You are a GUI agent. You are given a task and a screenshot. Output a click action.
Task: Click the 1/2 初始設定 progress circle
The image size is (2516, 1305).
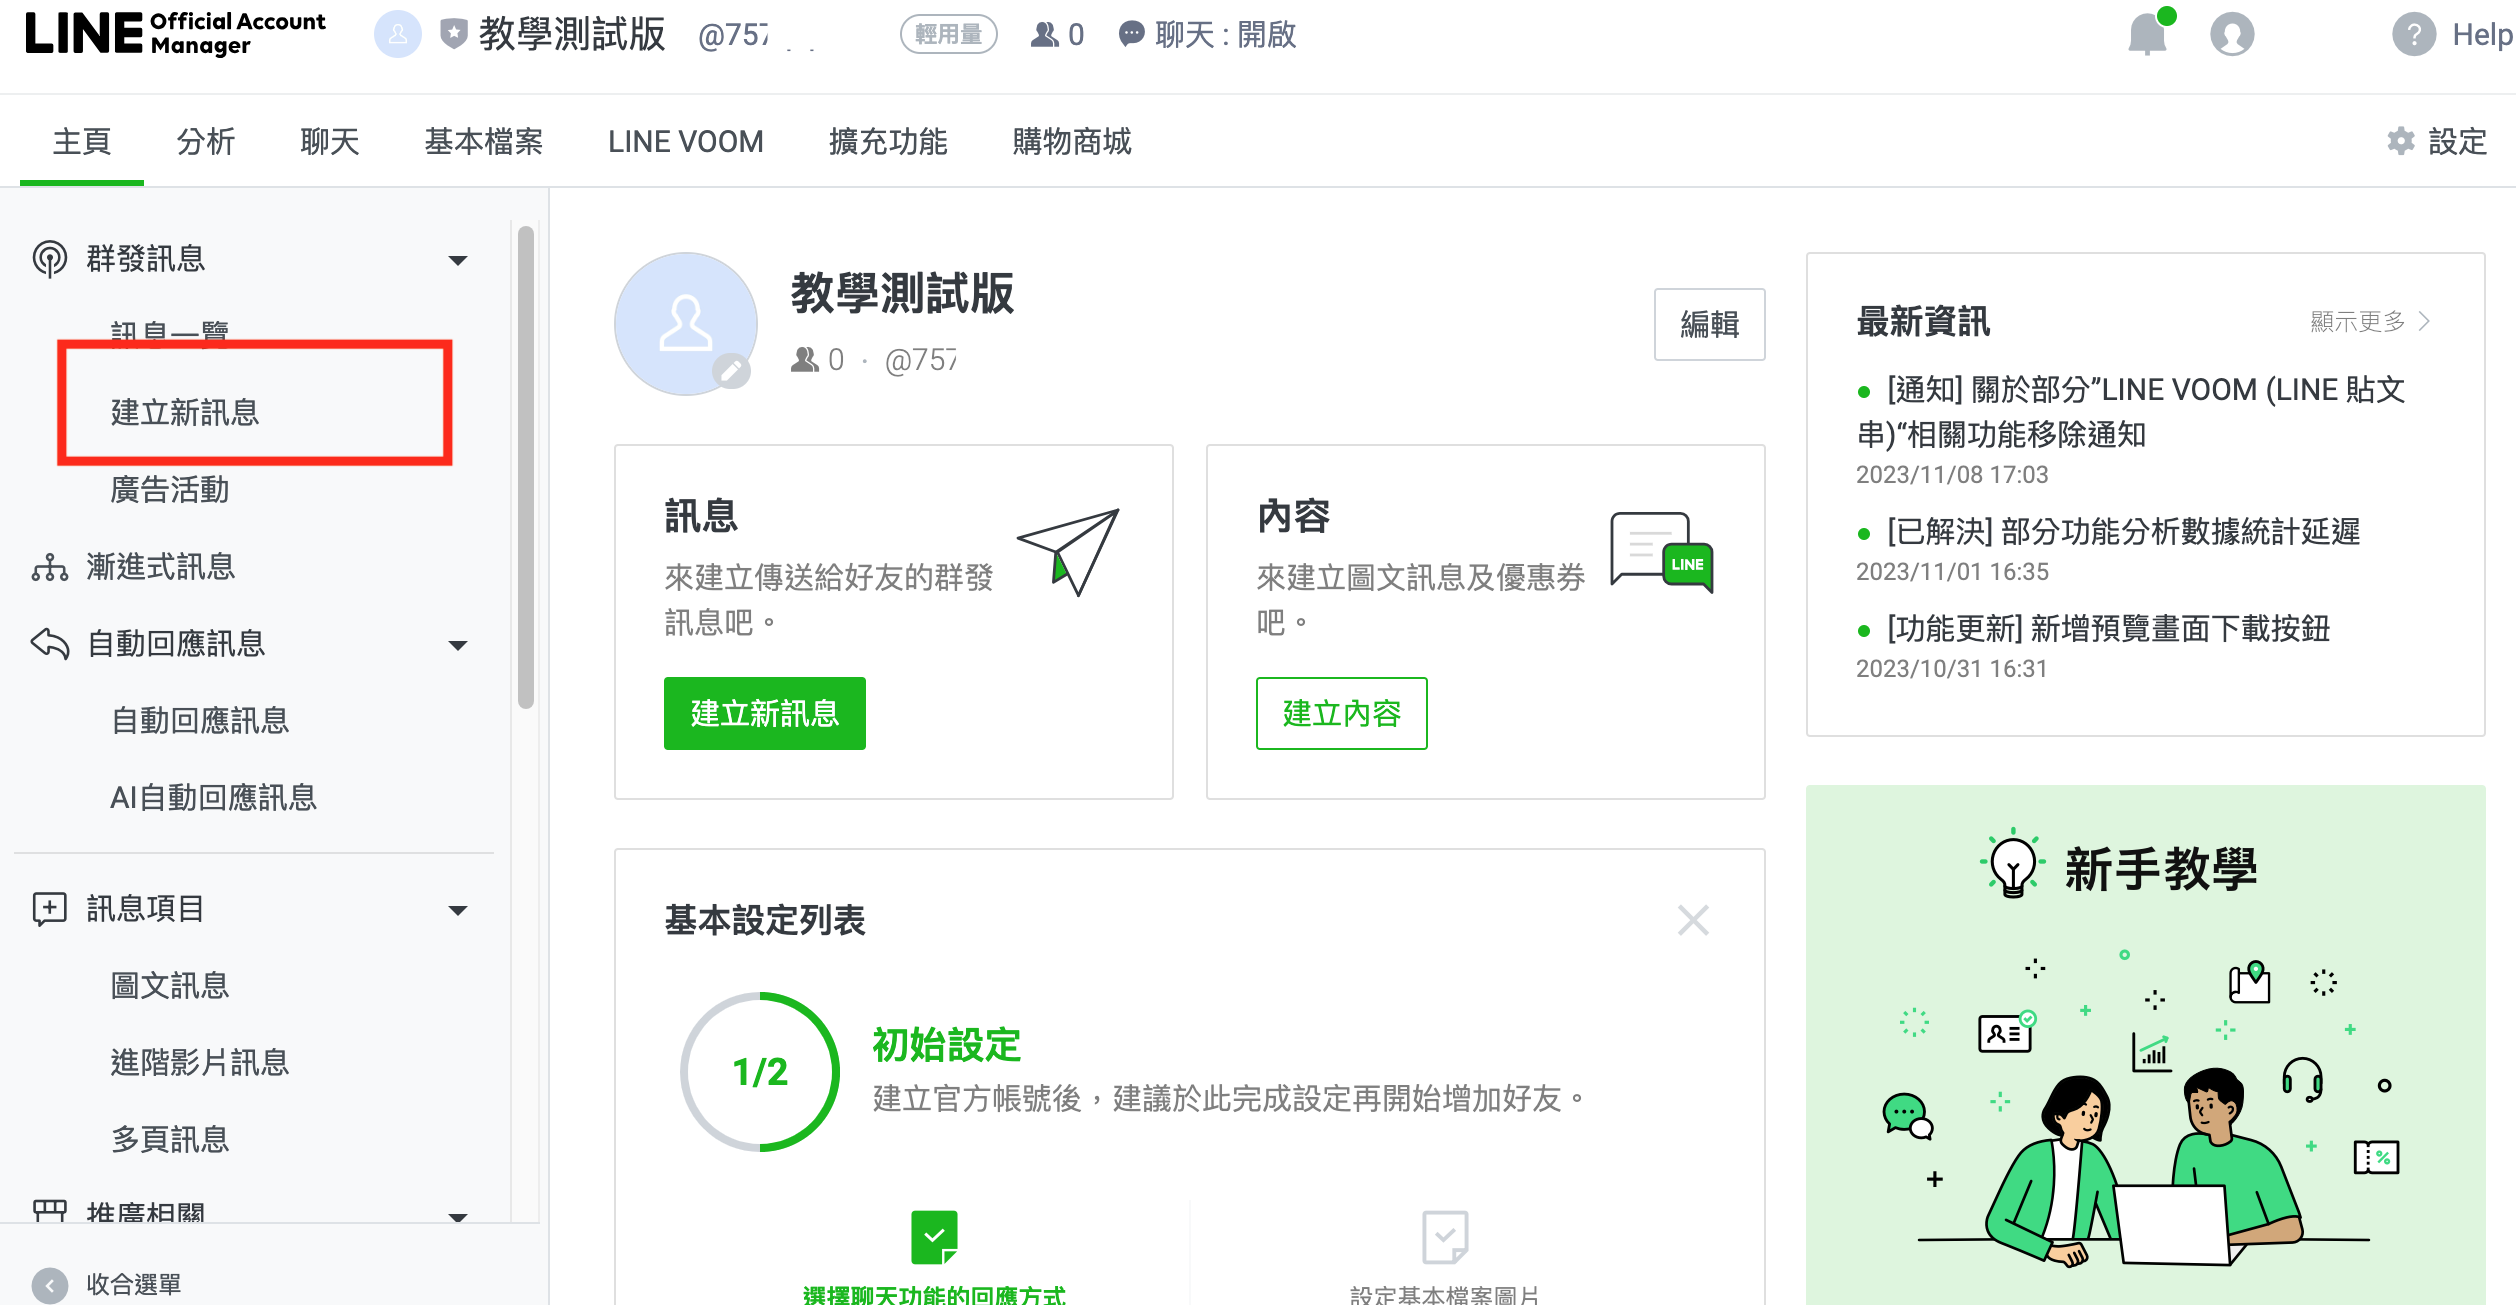pos(760,1072)
